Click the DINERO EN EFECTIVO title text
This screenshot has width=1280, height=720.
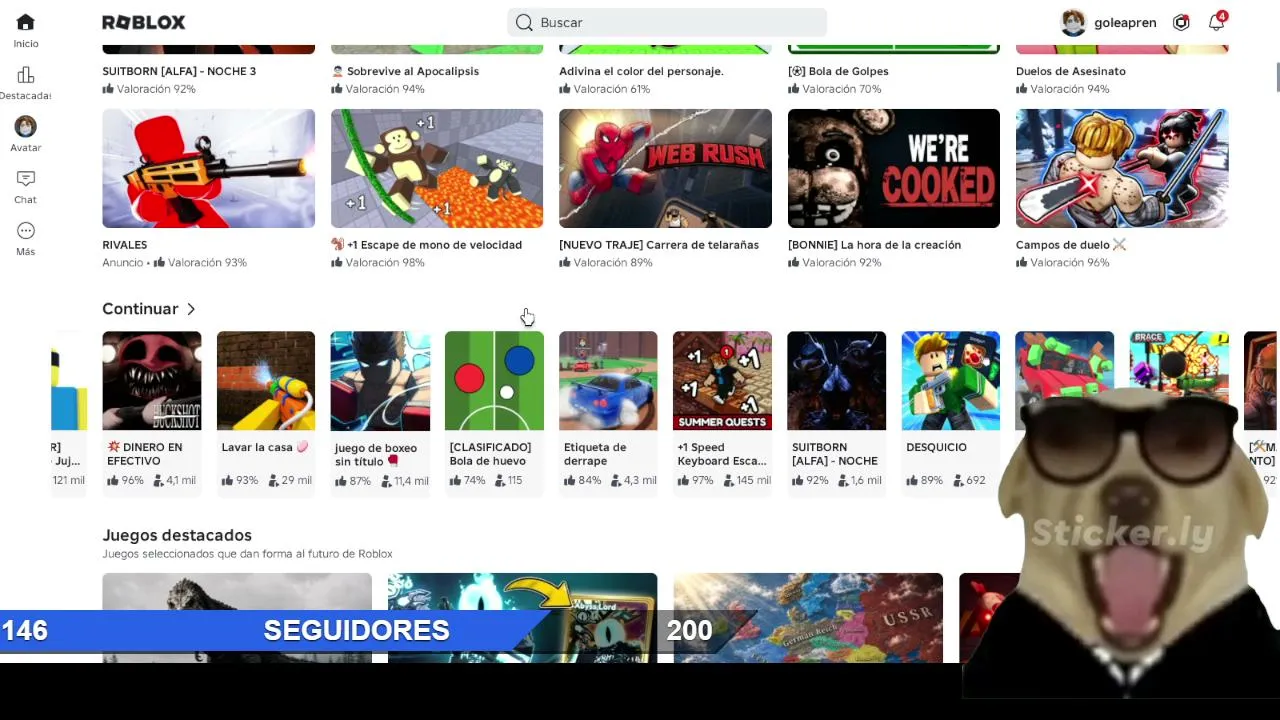pyautogui.click(x=145, y=454)
